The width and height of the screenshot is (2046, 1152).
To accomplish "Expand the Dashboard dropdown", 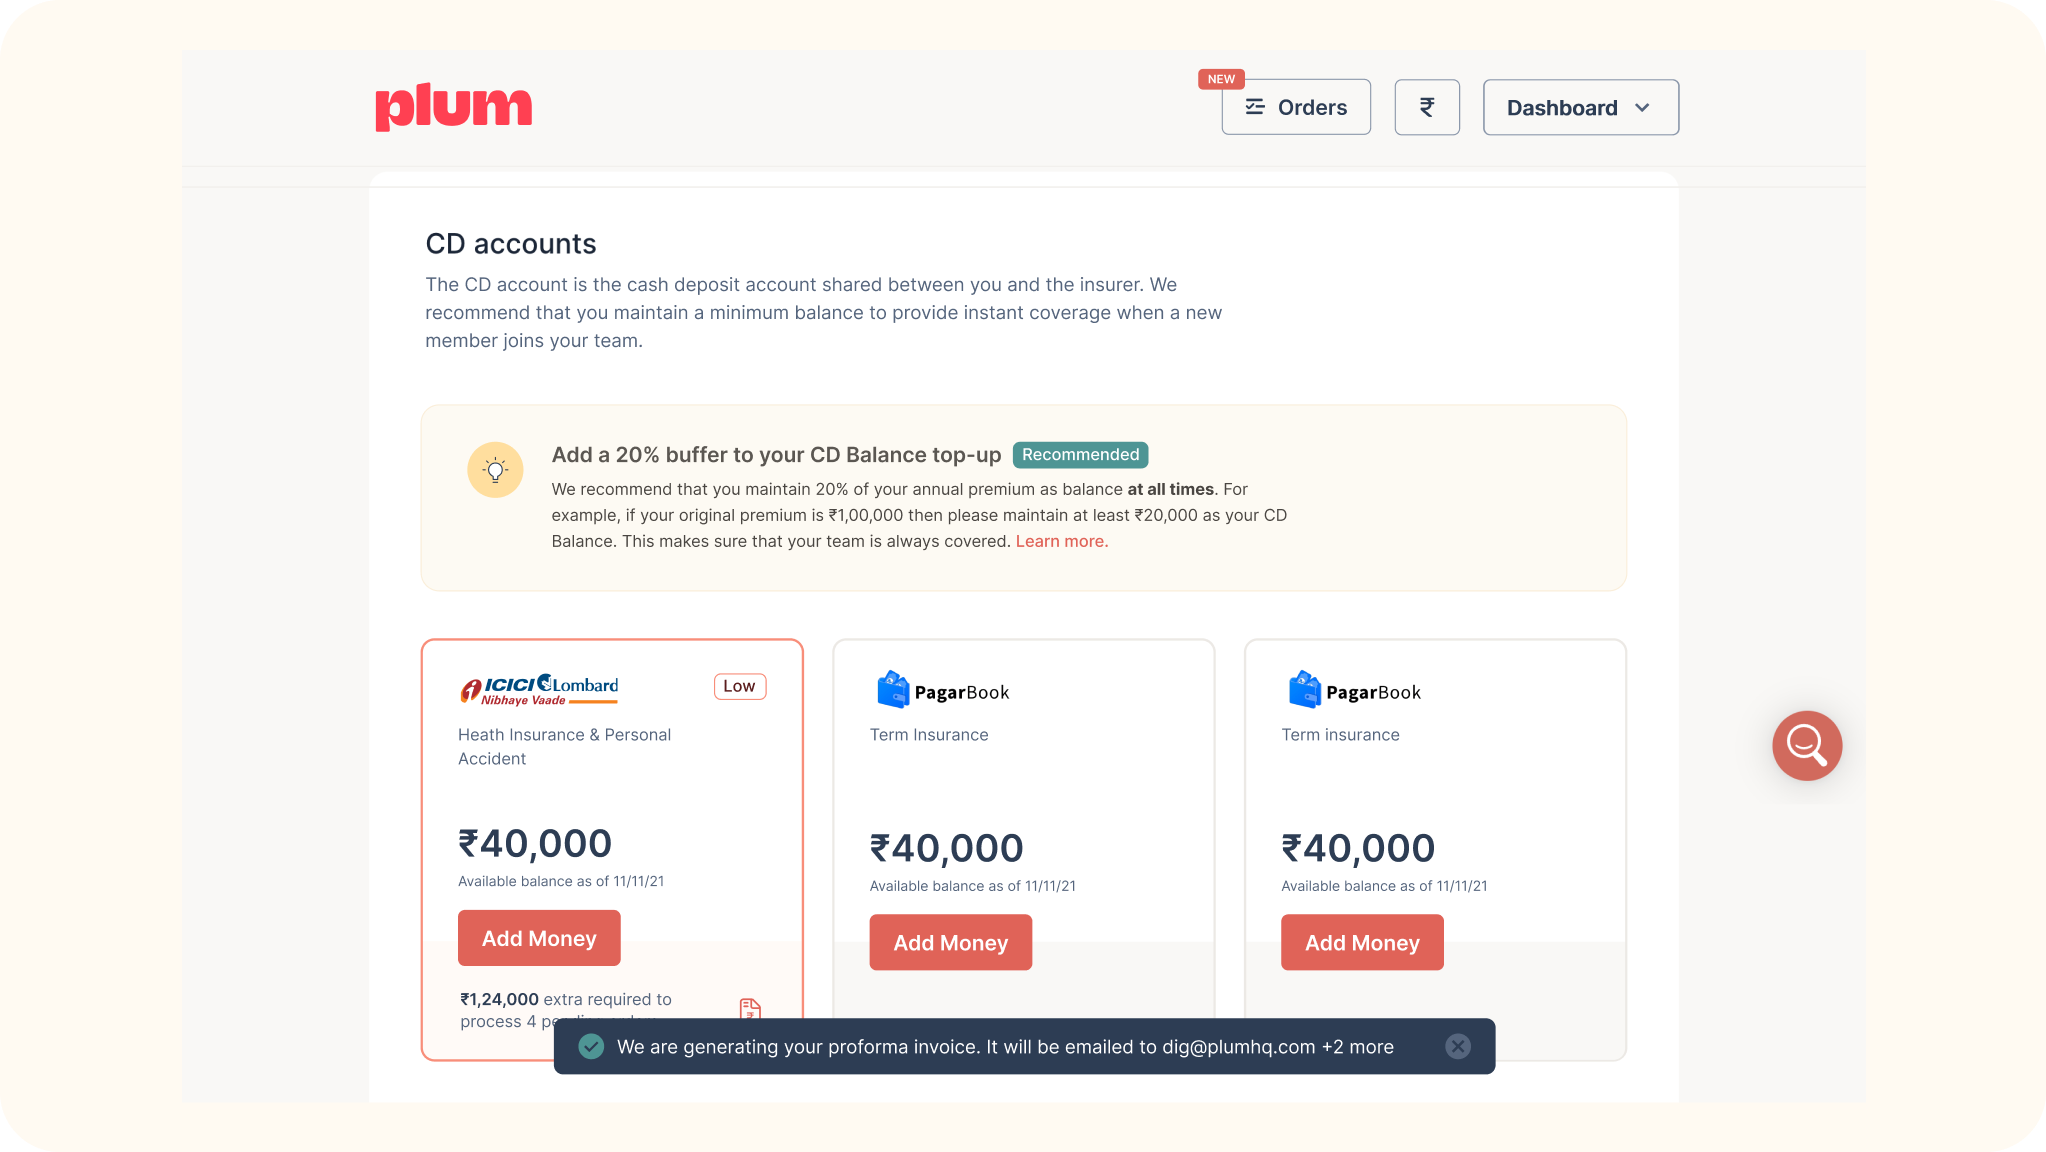I will coord(1579,107).
